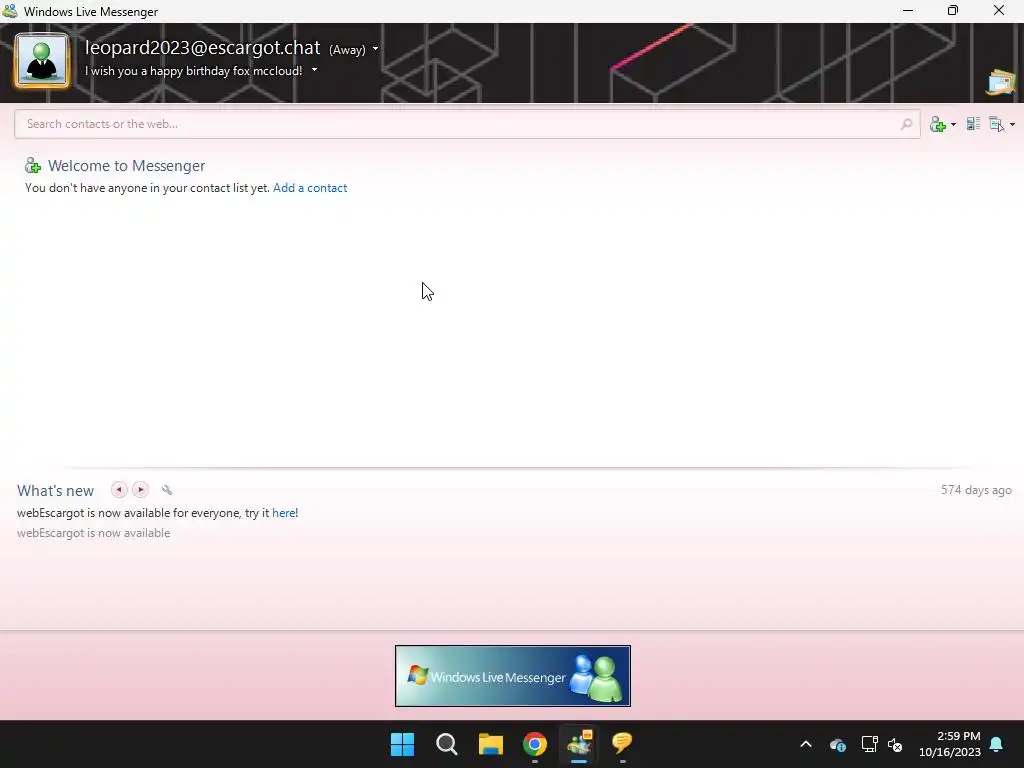Open the taskbar Search
The image size is (1024, 768).
(x=447, y=744)
